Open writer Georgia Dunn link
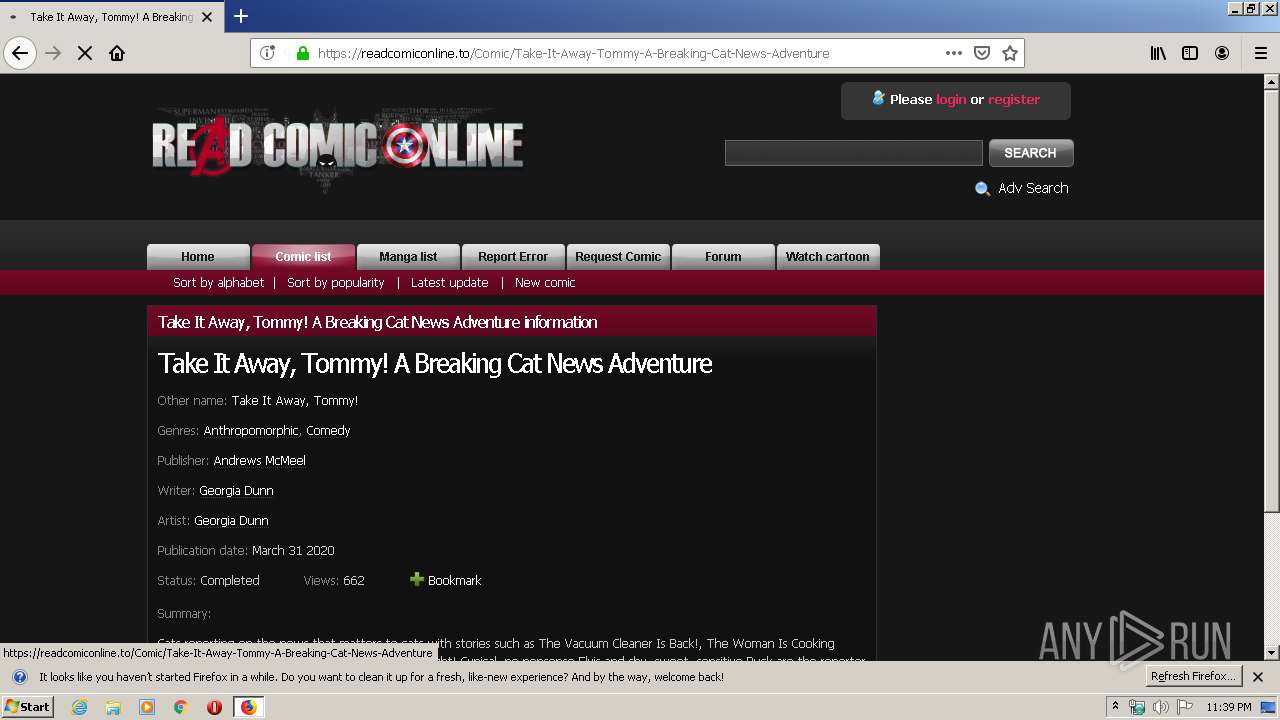Image resolution: width=1280 pixels, height=720 pixels. point(236,491)
